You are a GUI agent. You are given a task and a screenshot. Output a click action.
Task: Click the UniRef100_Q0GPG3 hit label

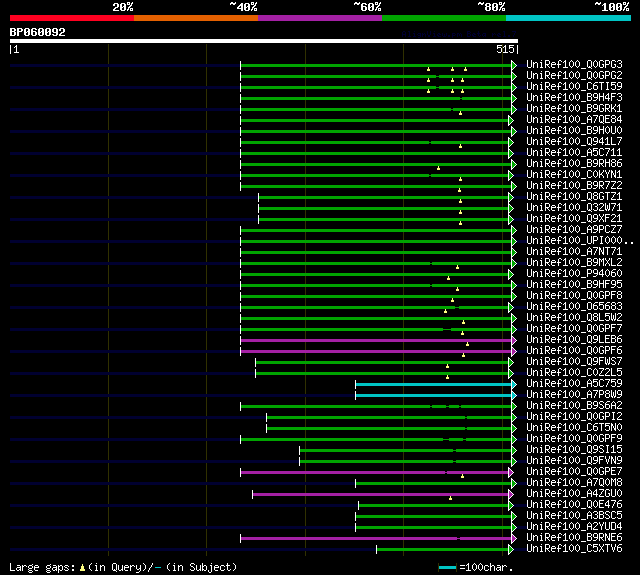574,64
